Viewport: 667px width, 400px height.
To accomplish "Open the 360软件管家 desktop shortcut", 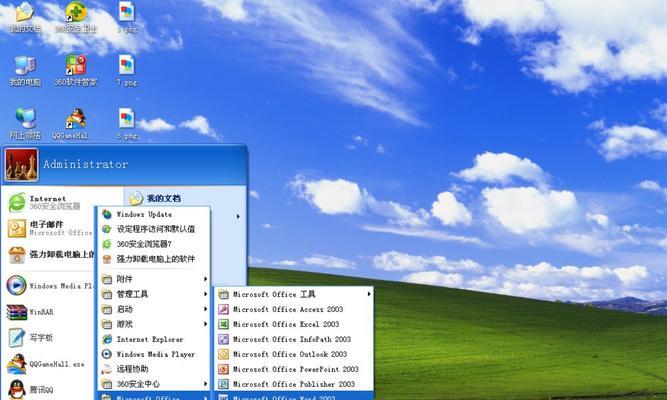I will point(75,68).
